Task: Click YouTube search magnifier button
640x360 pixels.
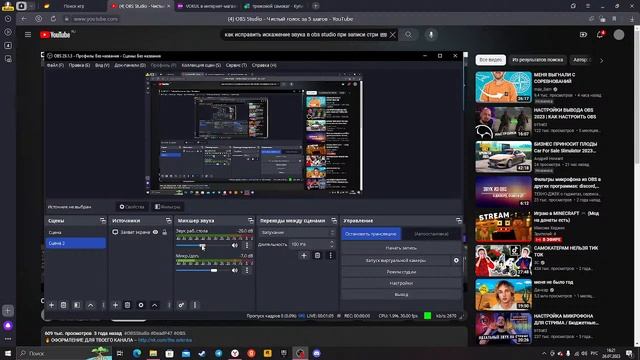Action: (408, 35)
